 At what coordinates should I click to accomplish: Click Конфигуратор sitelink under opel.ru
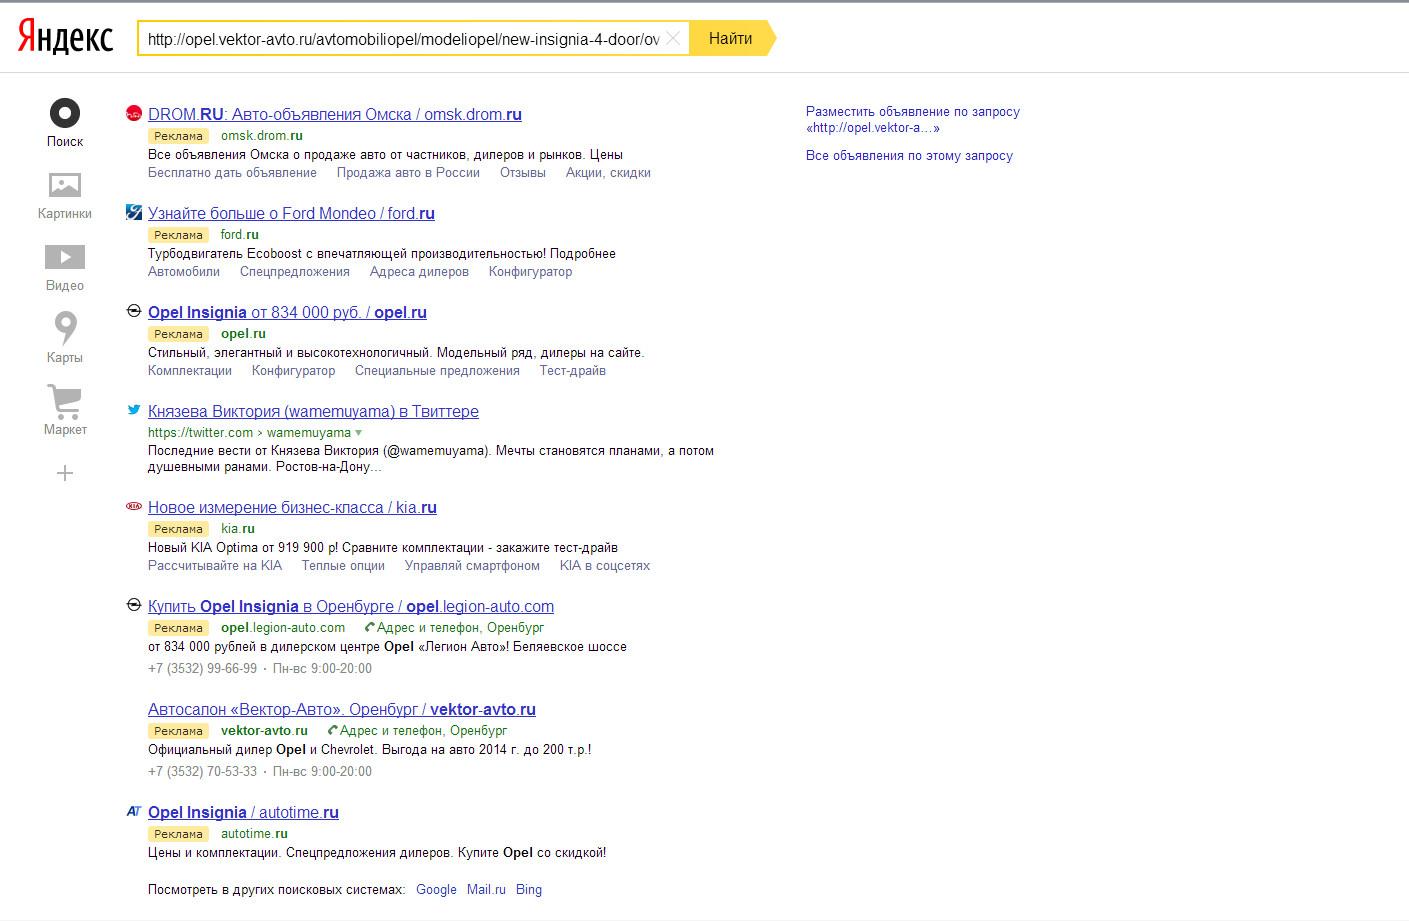point(293,370)
